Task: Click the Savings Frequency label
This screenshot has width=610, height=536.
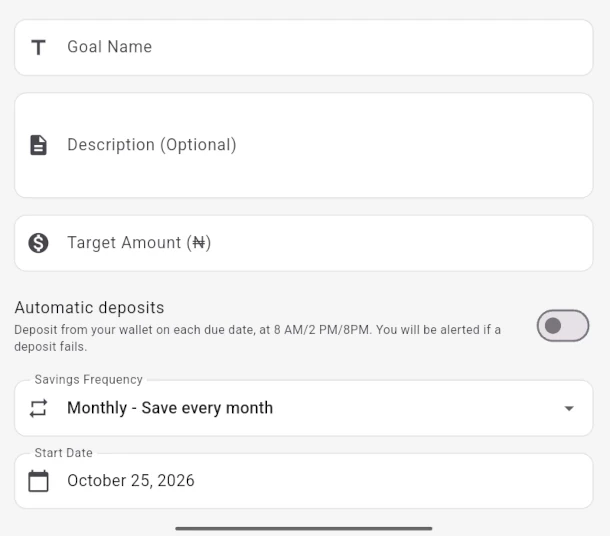Action: coord(89,379)
